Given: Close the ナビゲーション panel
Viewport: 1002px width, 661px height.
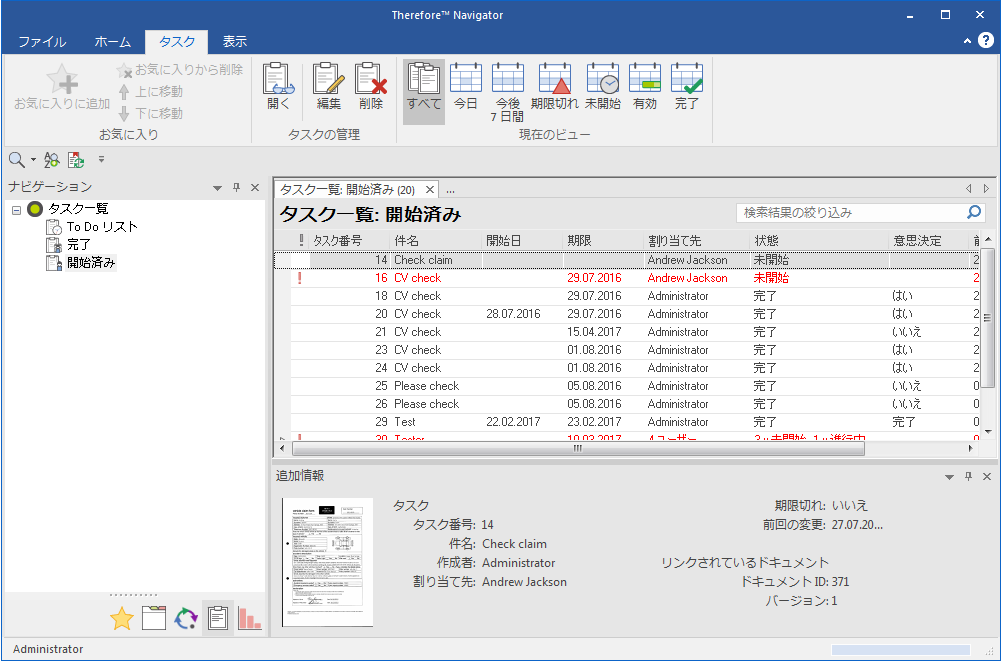Looking at the screenshot, I should click(x=255, y=187).
